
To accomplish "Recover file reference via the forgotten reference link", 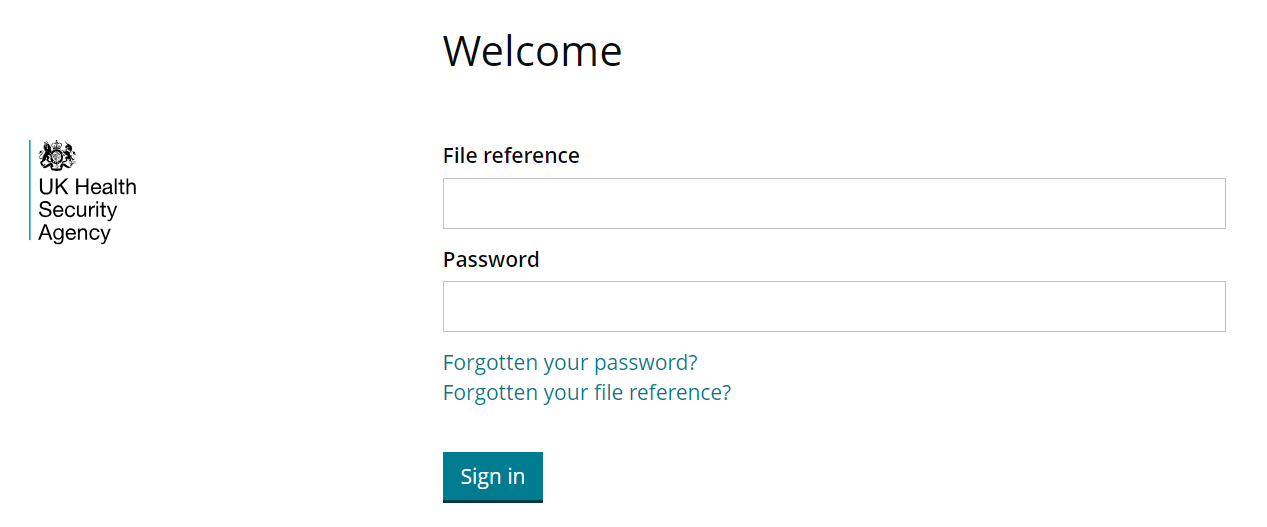I will tap(587, 392).
